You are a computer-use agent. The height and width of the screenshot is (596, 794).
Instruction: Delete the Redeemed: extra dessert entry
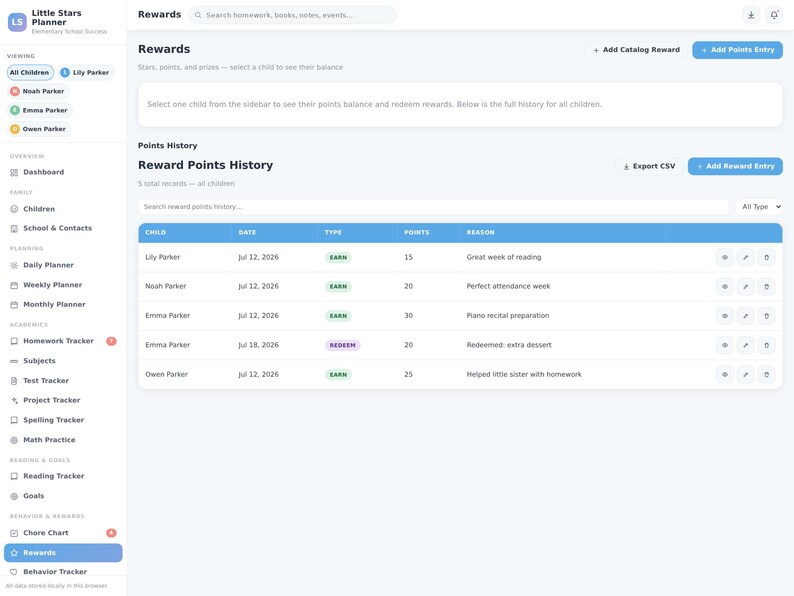point(766,345)
